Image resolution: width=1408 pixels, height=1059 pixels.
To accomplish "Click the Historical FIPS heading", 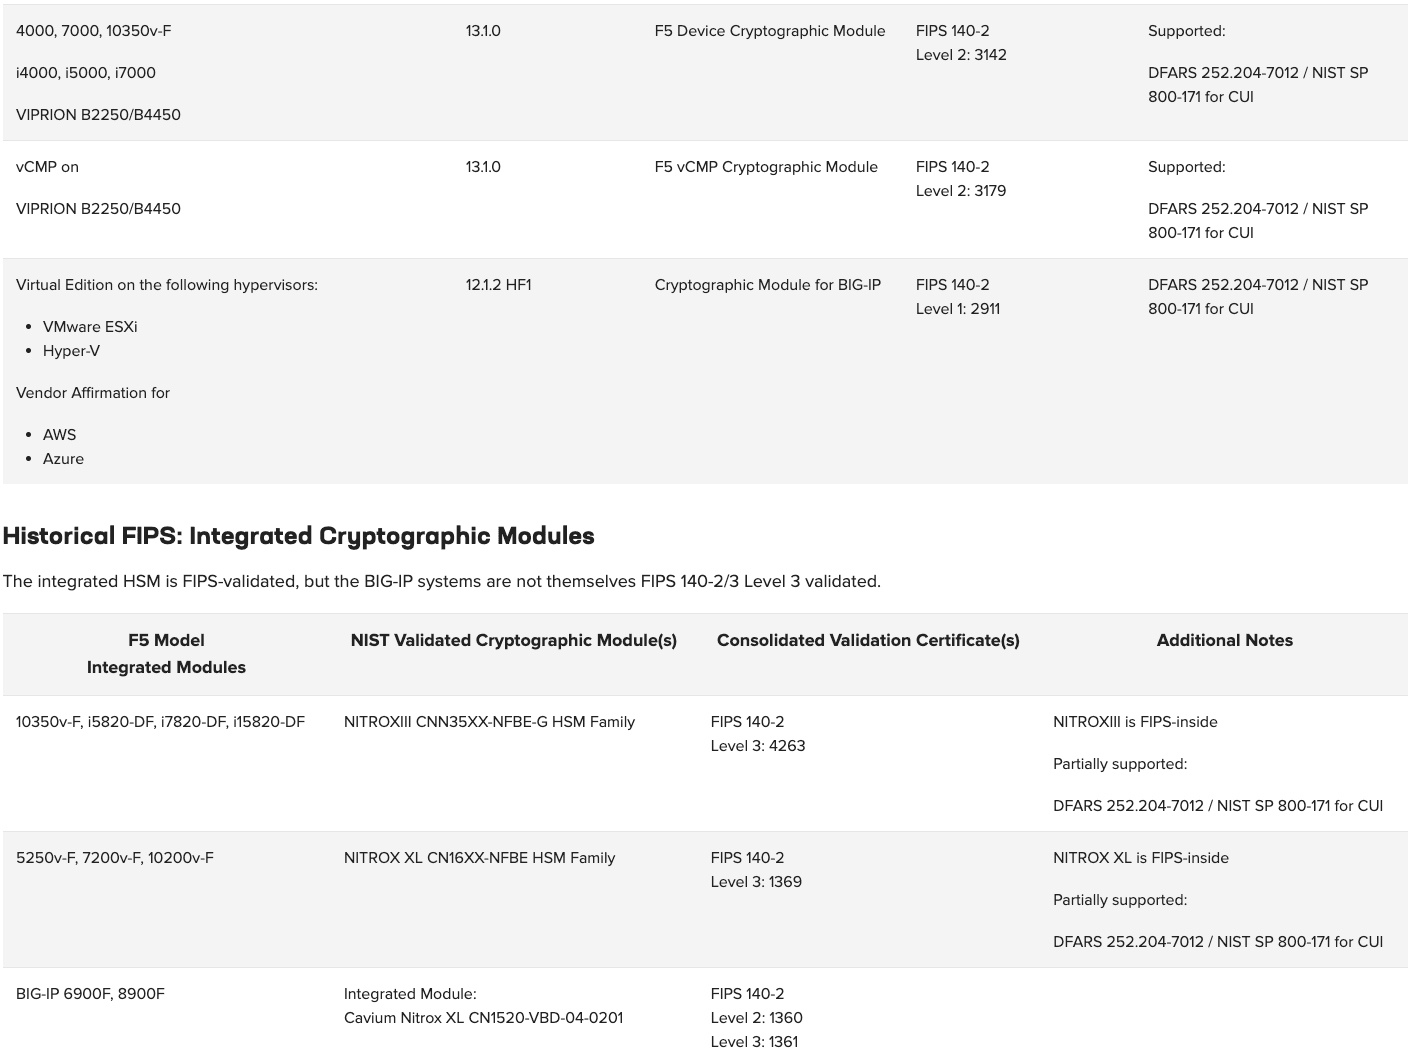I will pos(297,536).
